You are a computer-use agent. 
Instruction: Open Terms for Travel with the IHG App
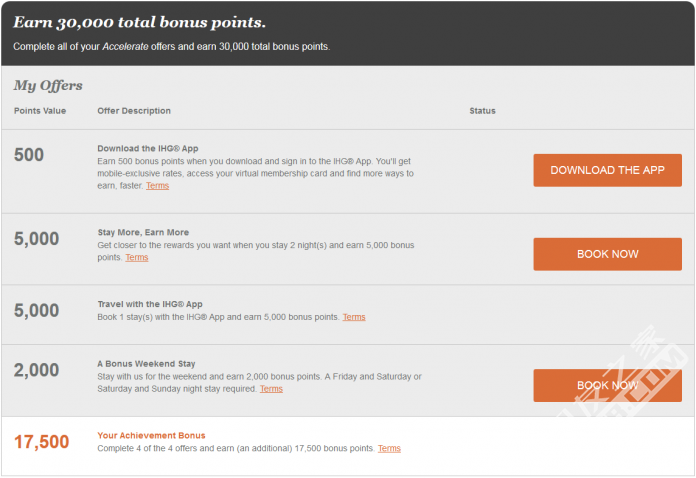click(354, 317)
